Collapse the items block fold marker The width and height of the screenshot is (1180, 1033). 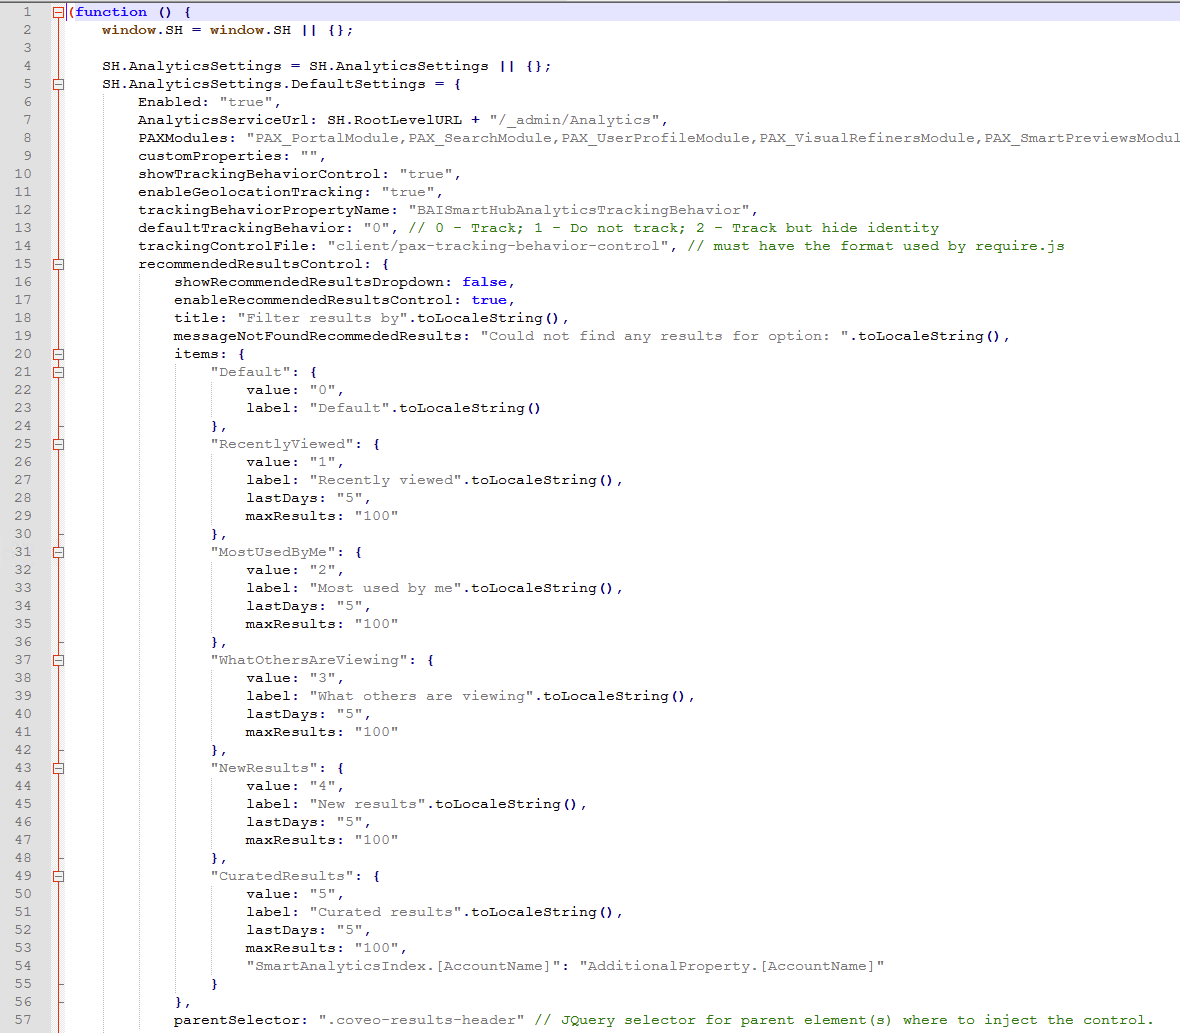tap(58, 354)
